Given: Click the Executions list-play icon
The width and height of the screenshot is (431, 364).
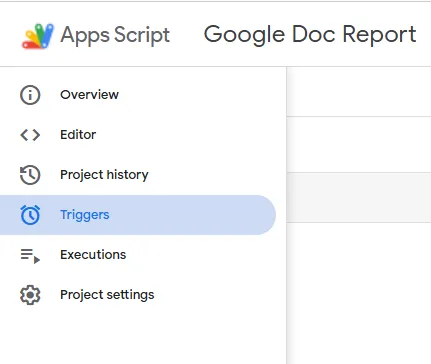Looking at the screenshot, I should tap(30, 256).
